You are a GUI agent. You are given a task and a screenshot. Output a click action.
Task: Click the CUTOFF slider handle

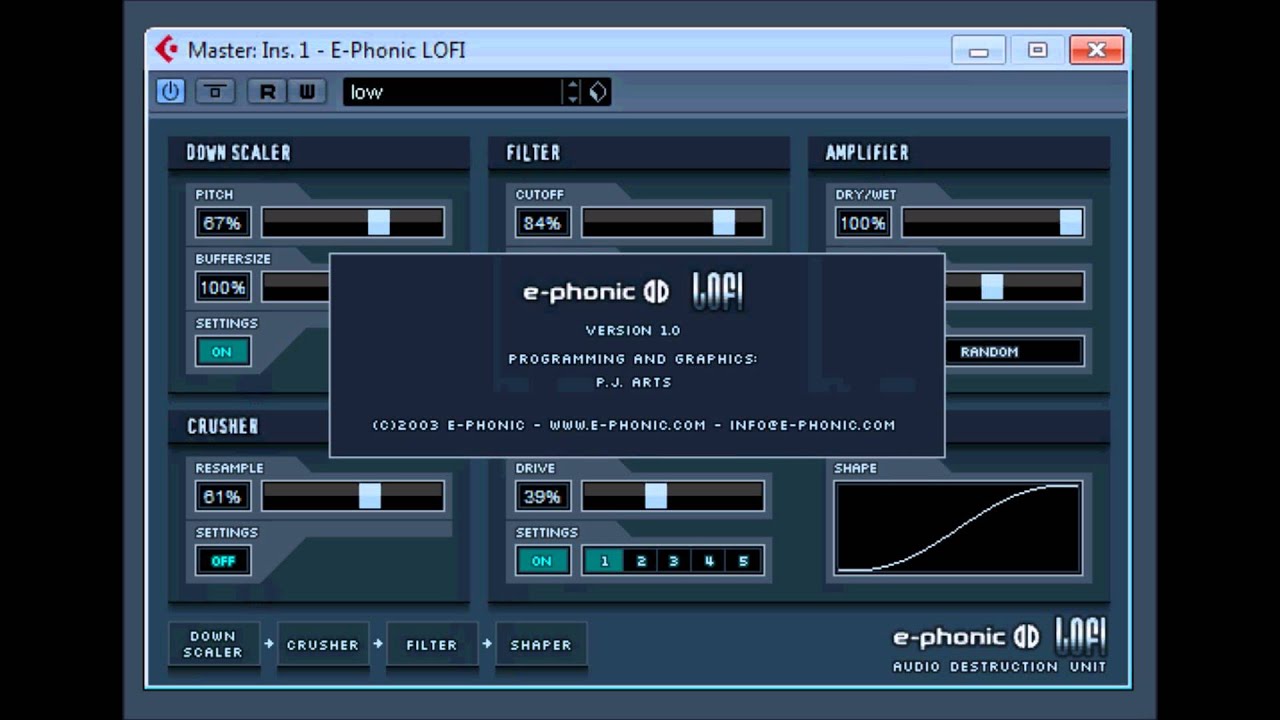pyautogui.click(x=724, y=223)
